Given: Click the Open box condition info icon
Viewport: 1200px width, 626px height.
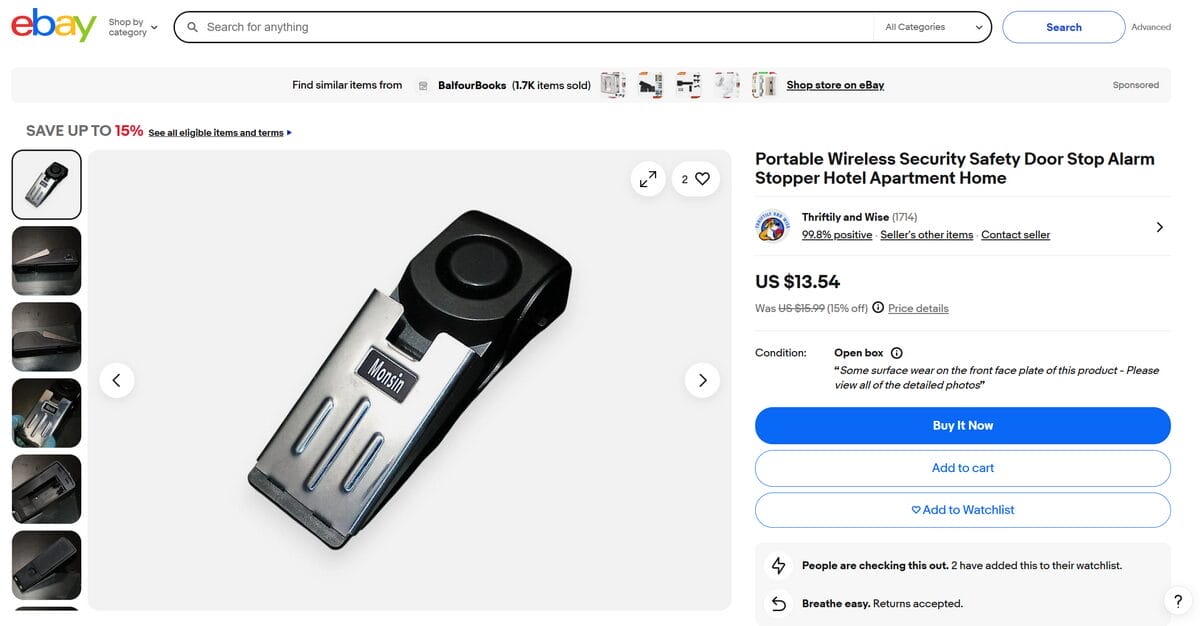Looking at the screenshot, I should [896, 352].
